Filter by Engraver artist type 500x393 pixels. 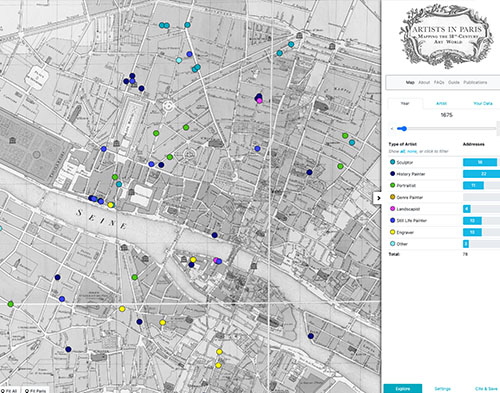coord(405,232)
